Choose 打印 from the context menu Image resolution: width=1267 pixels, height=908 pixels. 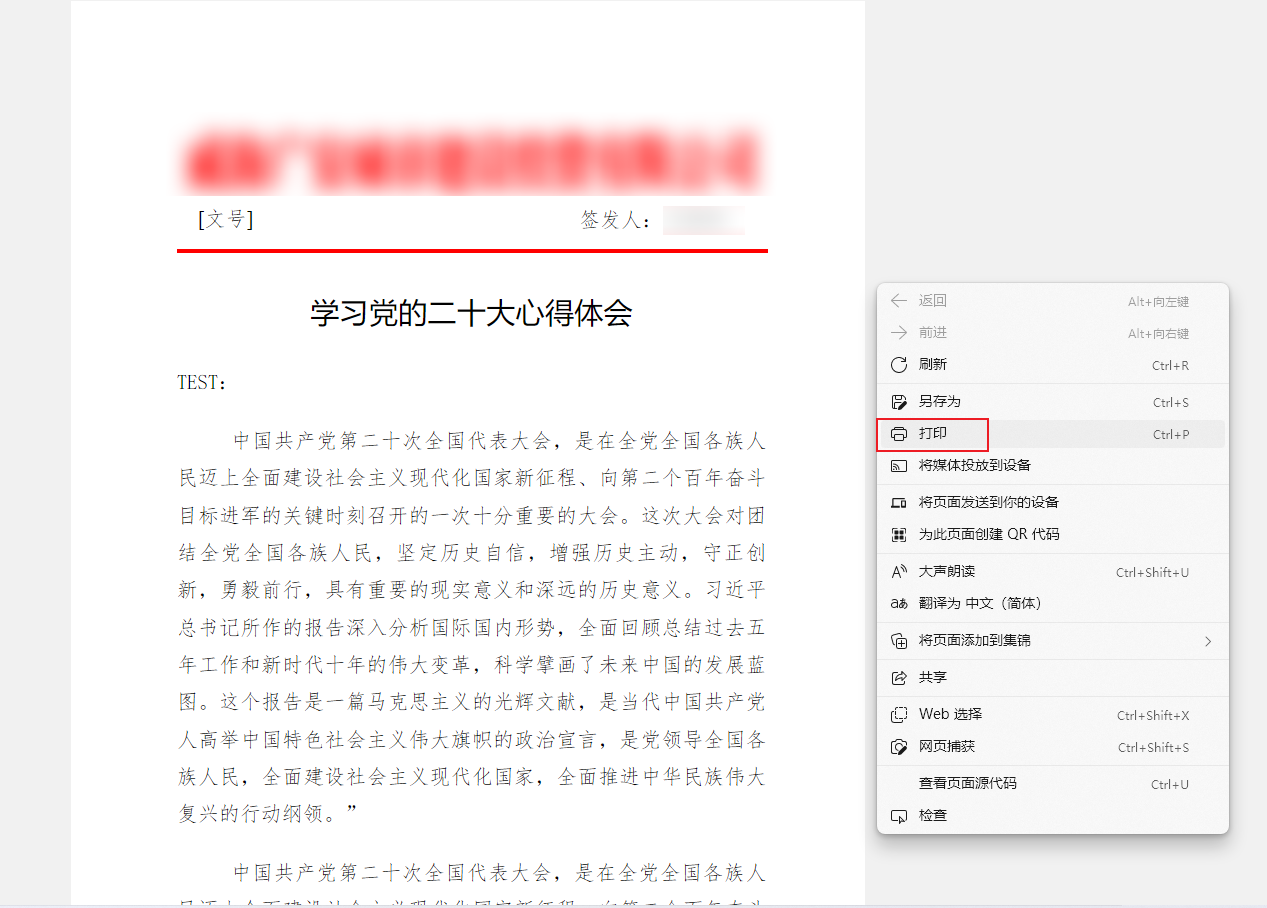click(x=933, y=434)
